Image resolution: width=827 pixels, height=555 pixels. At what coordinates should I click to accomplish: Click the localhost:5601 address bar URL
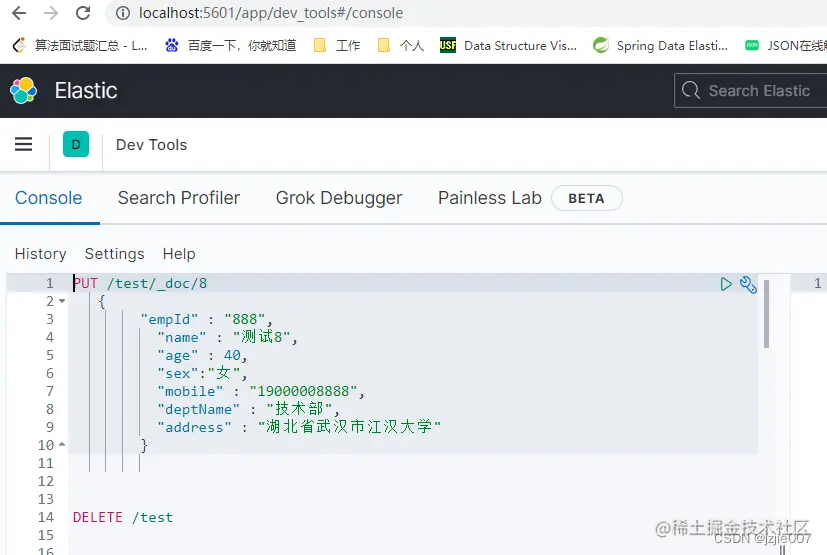tap(271, 13)
